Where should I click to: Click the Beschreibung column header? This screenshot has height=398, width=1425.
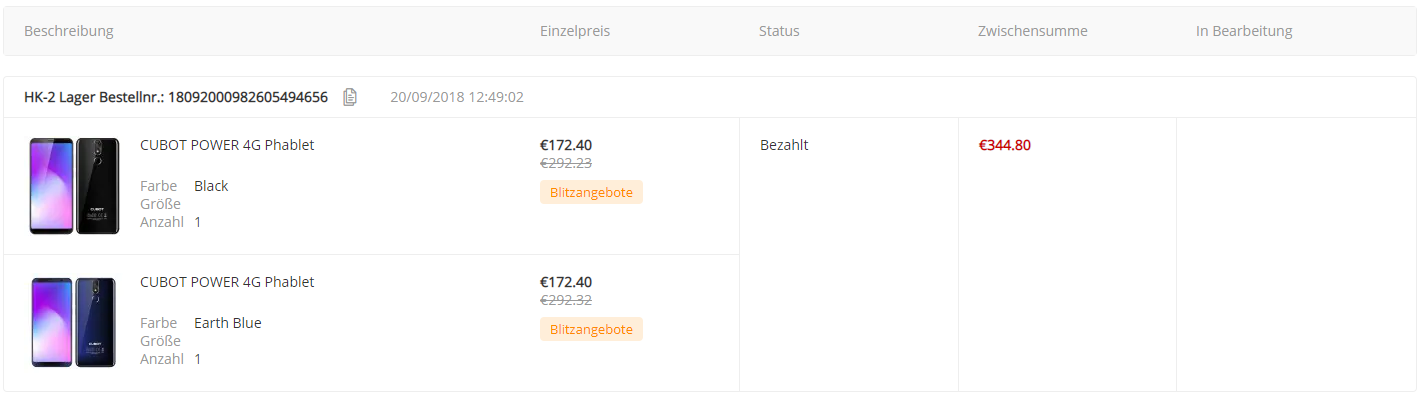pos(69,31)
